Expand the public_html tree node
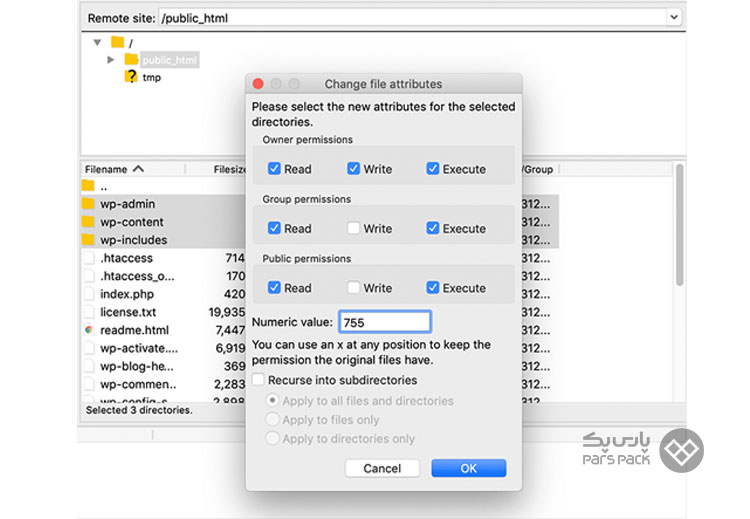The image size is (750, 519). 110,60
